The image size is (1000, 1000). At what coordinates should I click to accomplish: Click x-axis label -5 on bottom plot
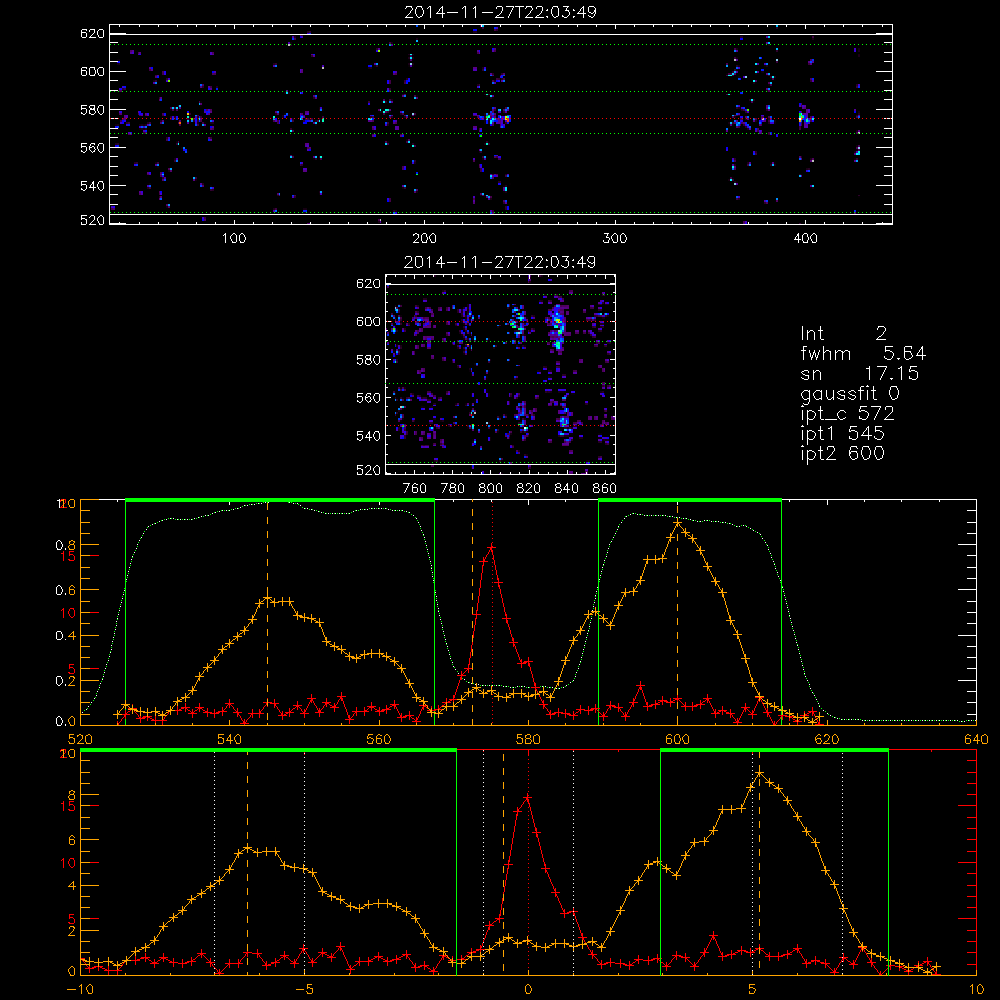(304, 989)
